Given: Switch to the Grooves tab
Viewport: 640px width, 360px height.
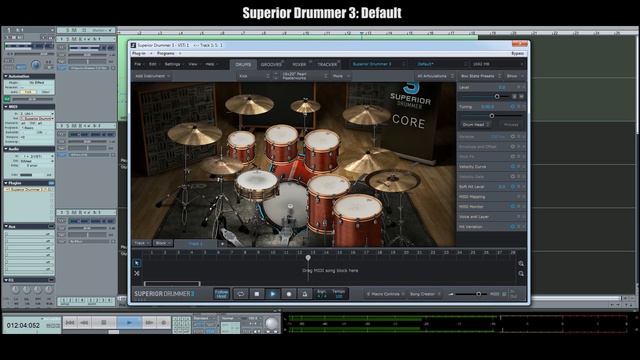Looking at the screenshot, I should point(271,64).
